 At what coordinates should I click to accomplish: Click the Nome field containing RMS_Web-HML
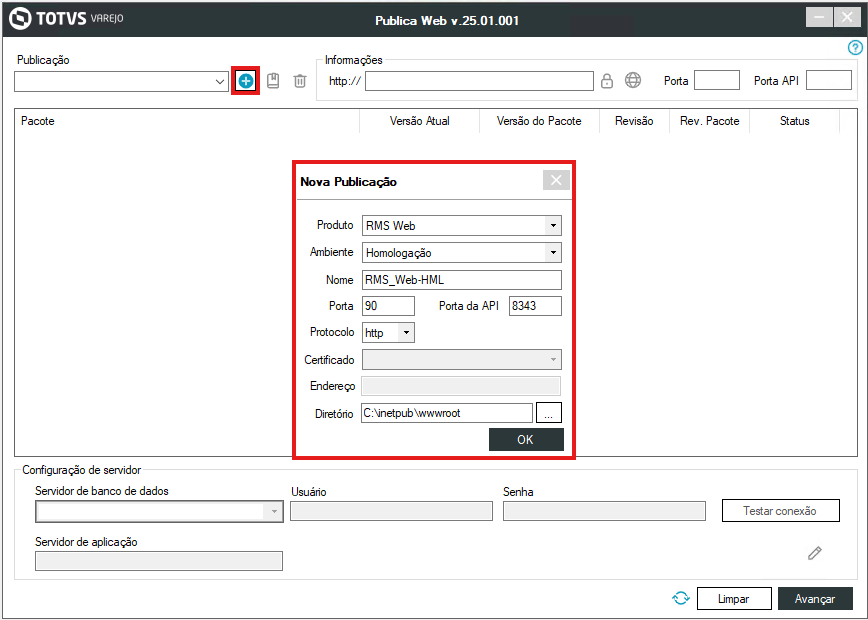(462, 280)
